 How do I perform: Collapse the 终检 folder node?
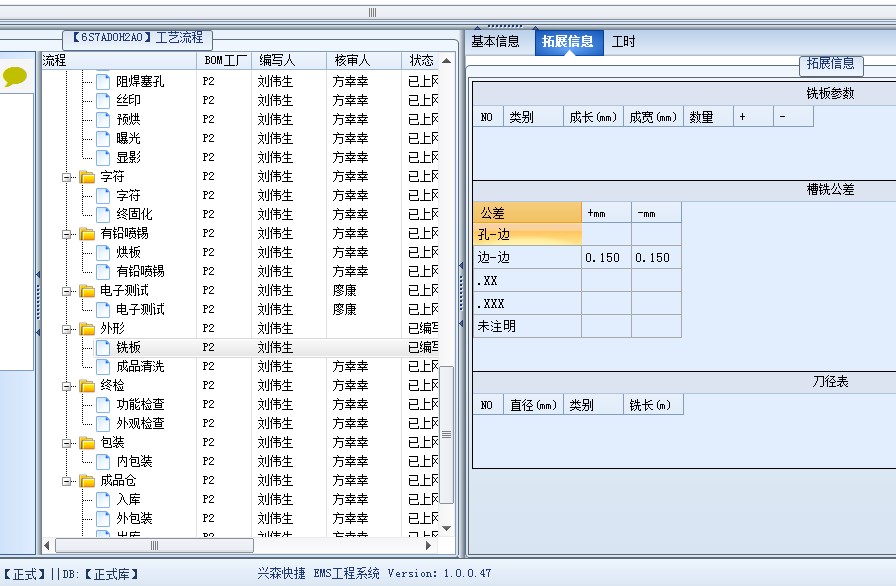tap(66, 386)
